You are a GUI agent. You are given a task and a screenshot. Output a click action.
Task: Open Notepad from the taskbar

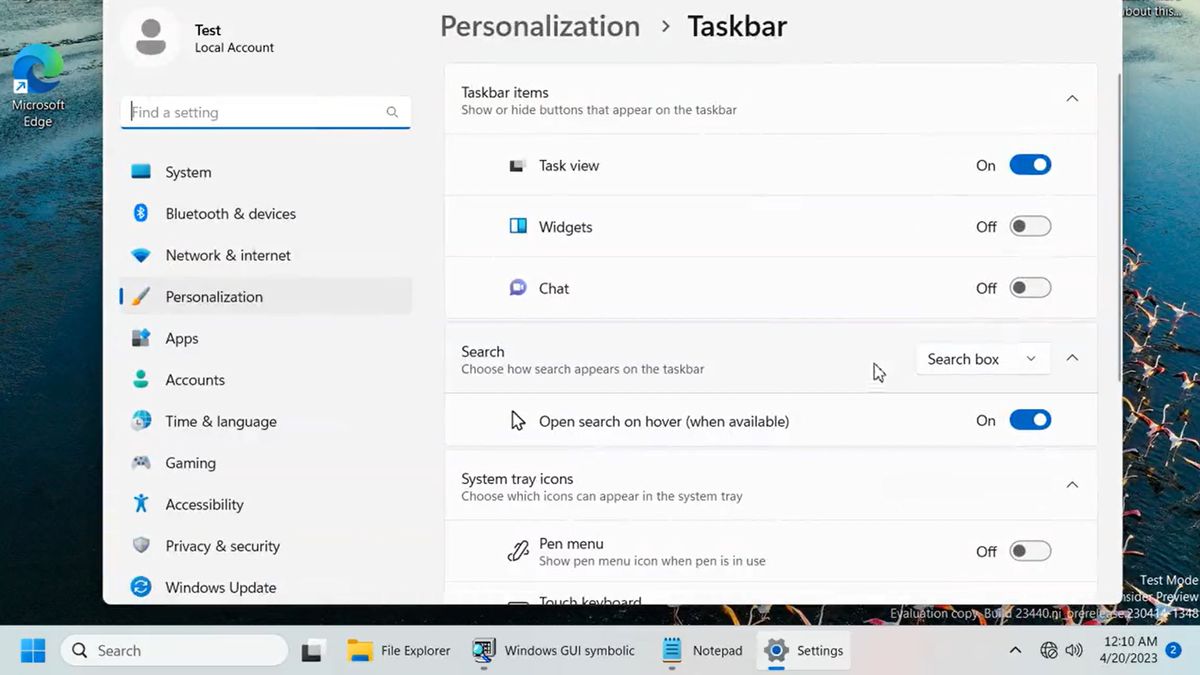coord(700,650)
